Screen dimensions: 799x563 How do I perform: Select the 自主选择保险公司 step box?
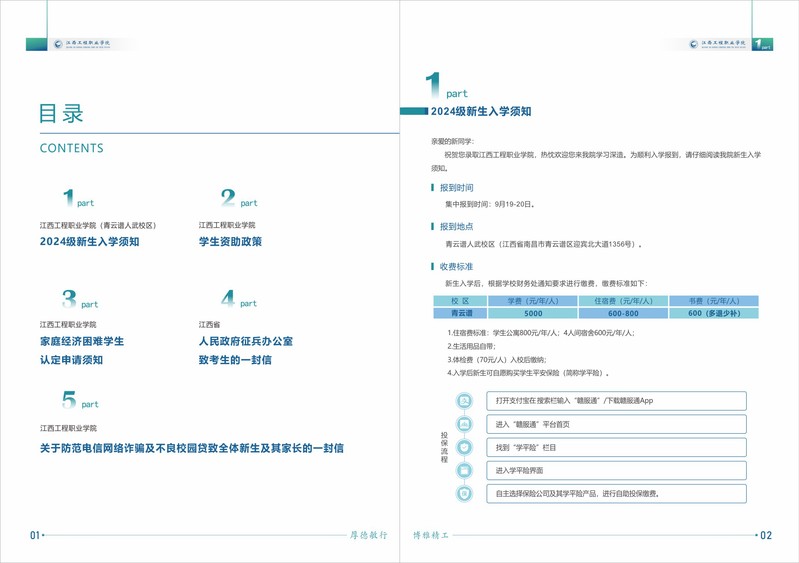click(x=616, y=494)
